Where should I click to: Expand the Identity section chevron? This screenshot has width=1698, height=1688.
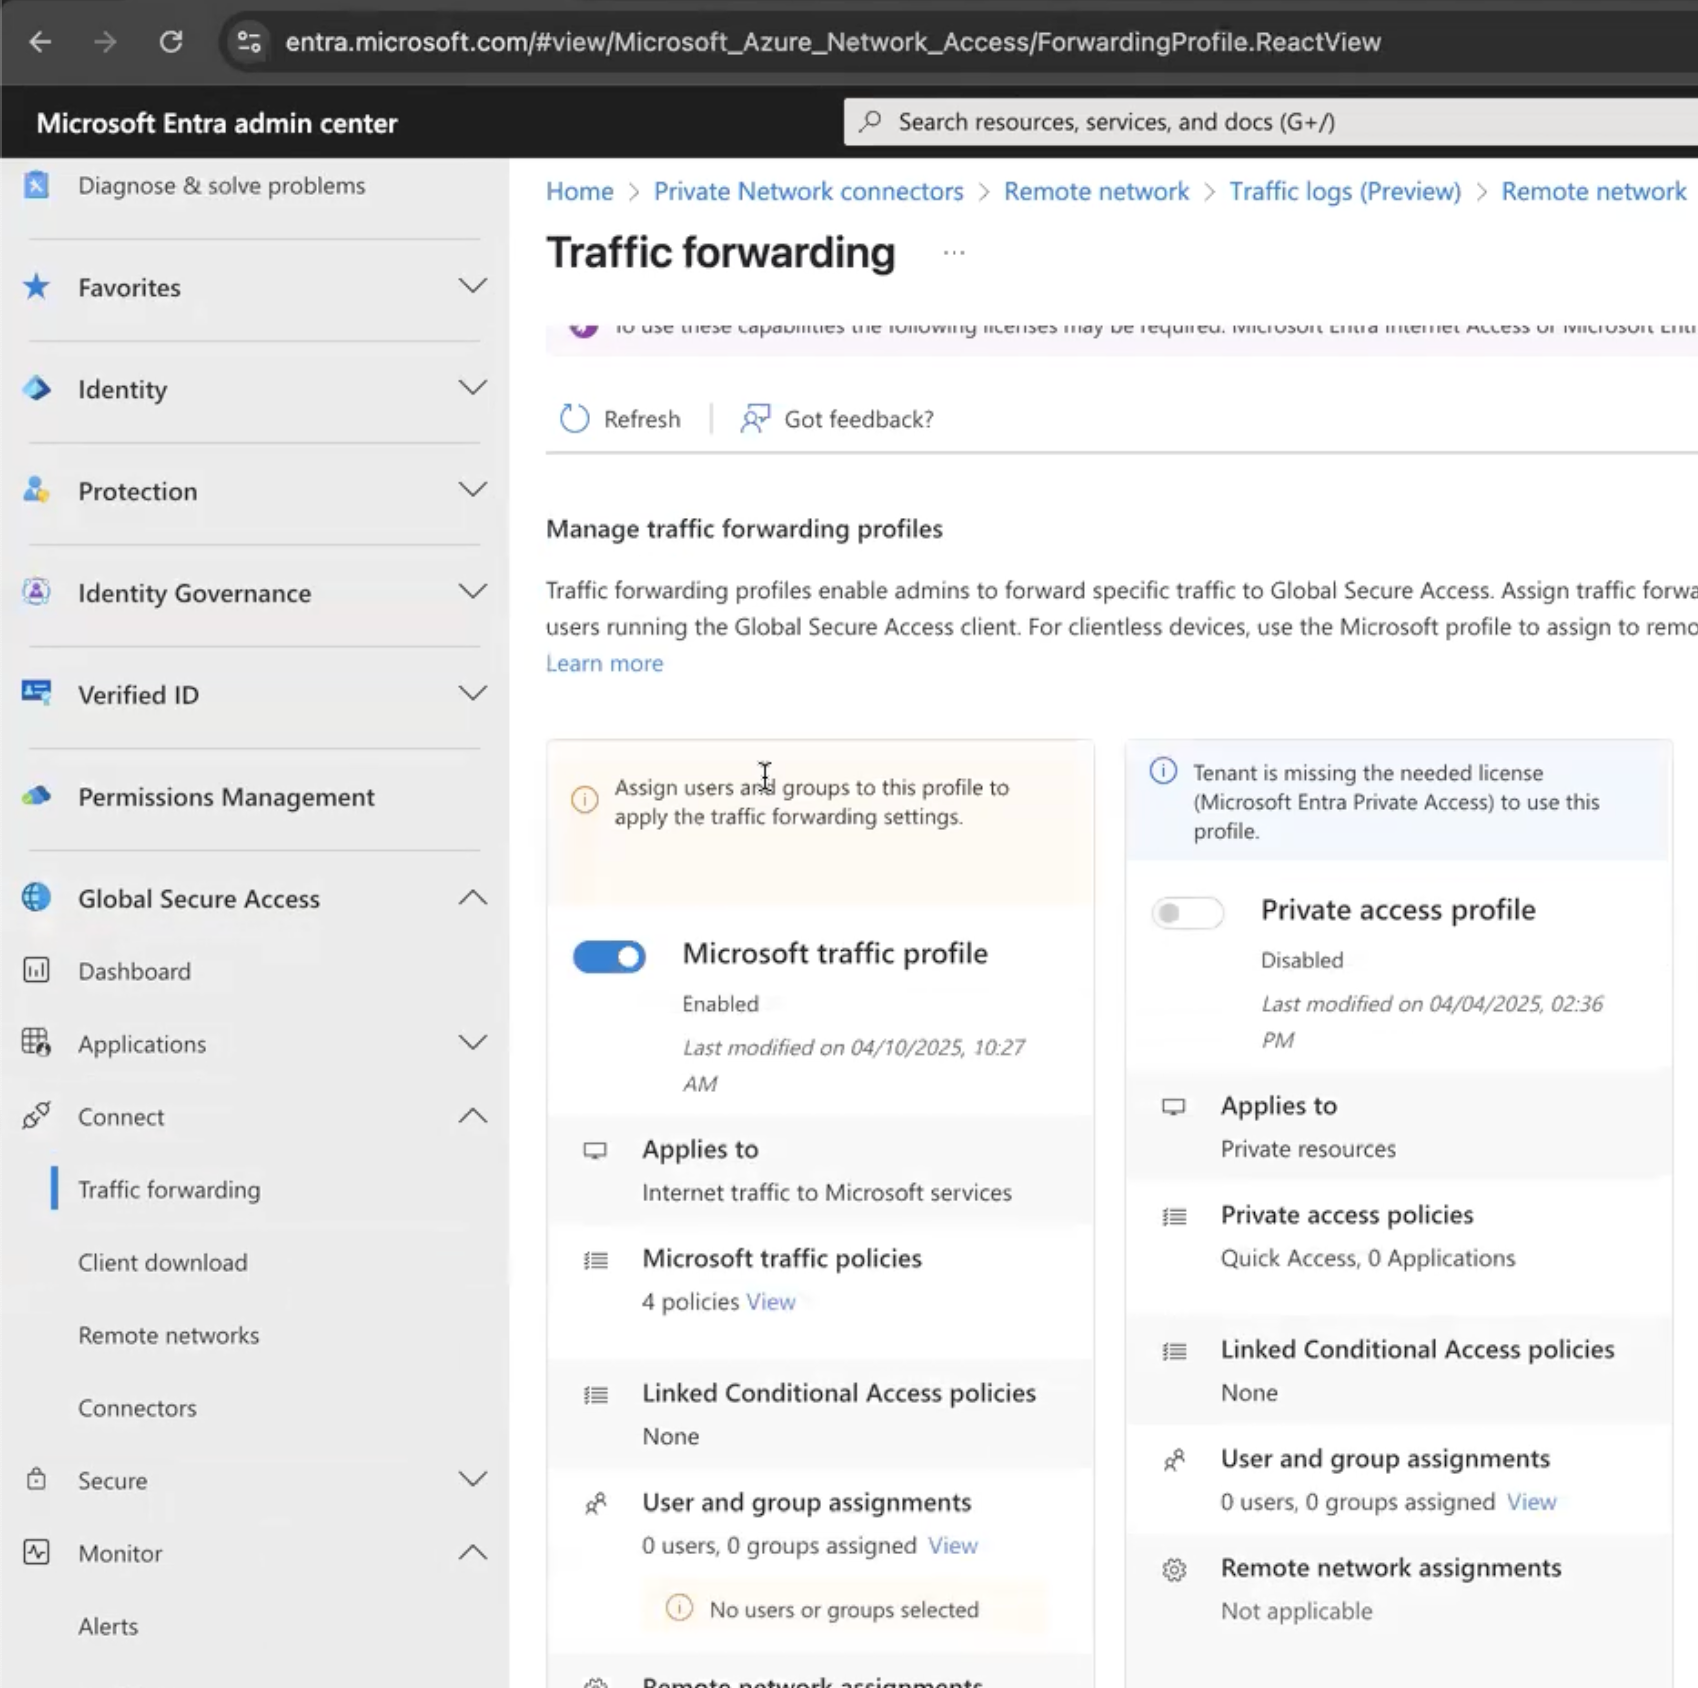tap(473, 388)
